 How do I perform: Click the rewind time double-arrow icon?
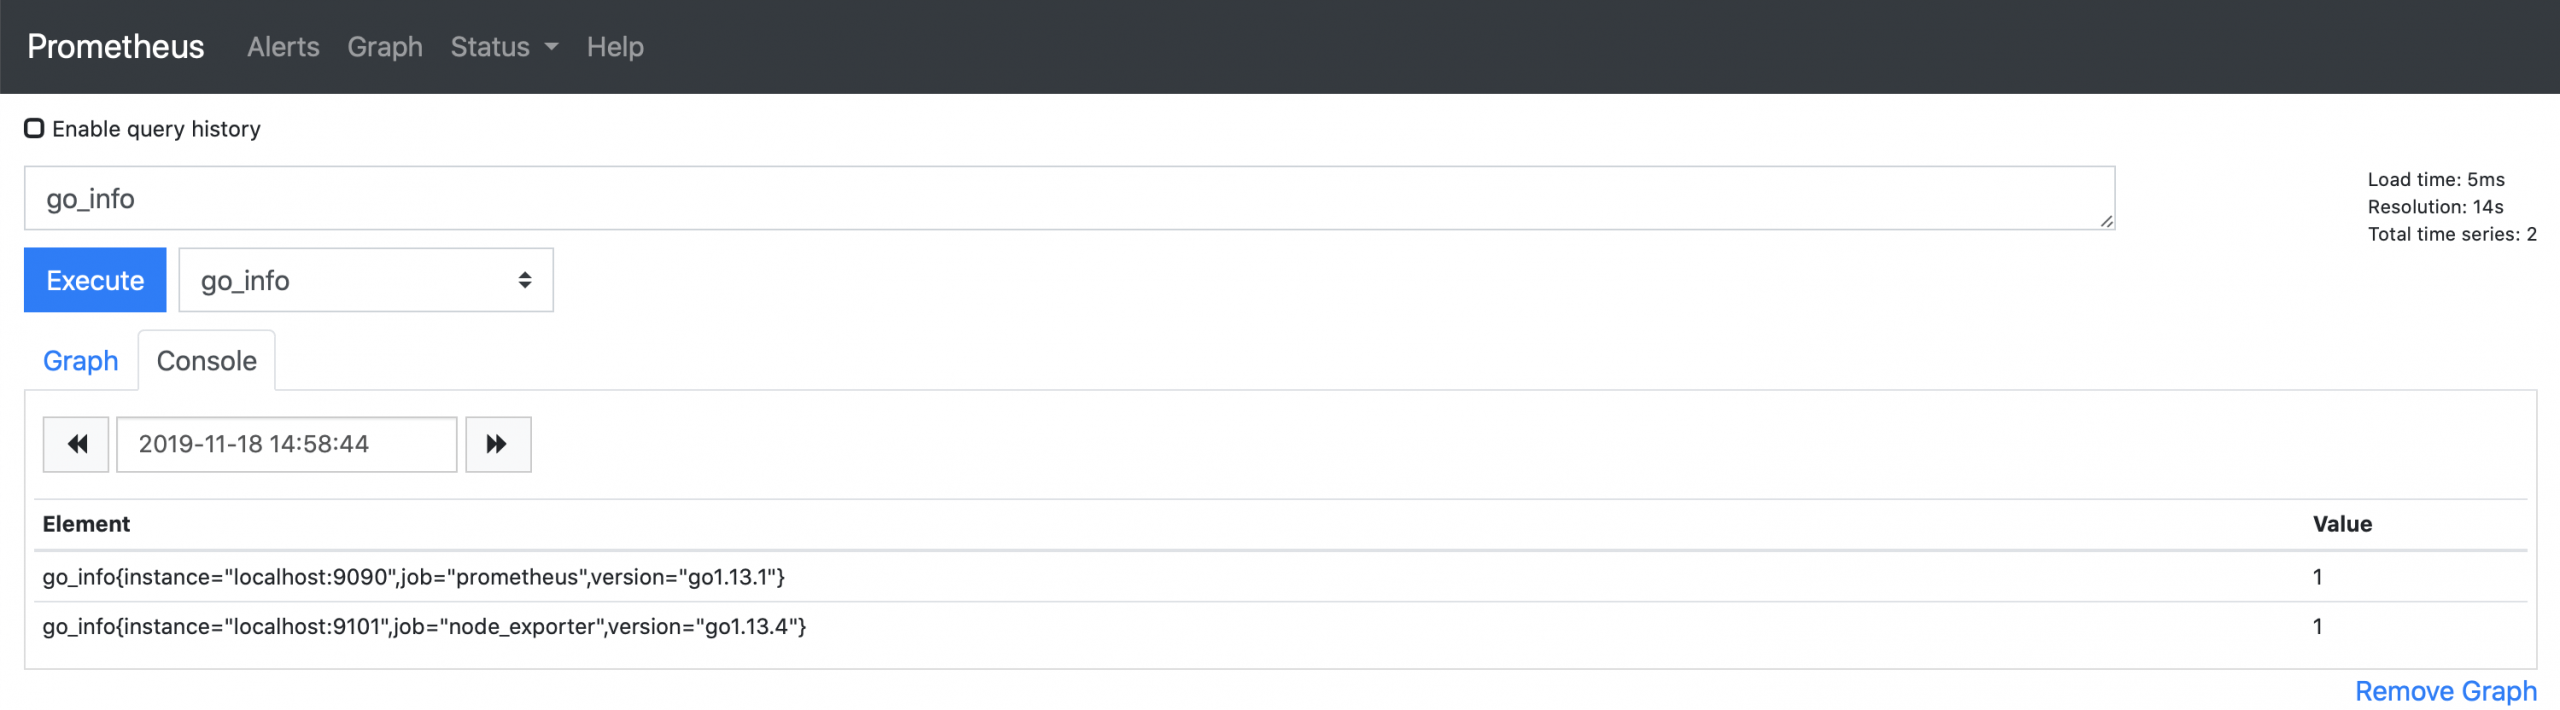tap(77, 444)
